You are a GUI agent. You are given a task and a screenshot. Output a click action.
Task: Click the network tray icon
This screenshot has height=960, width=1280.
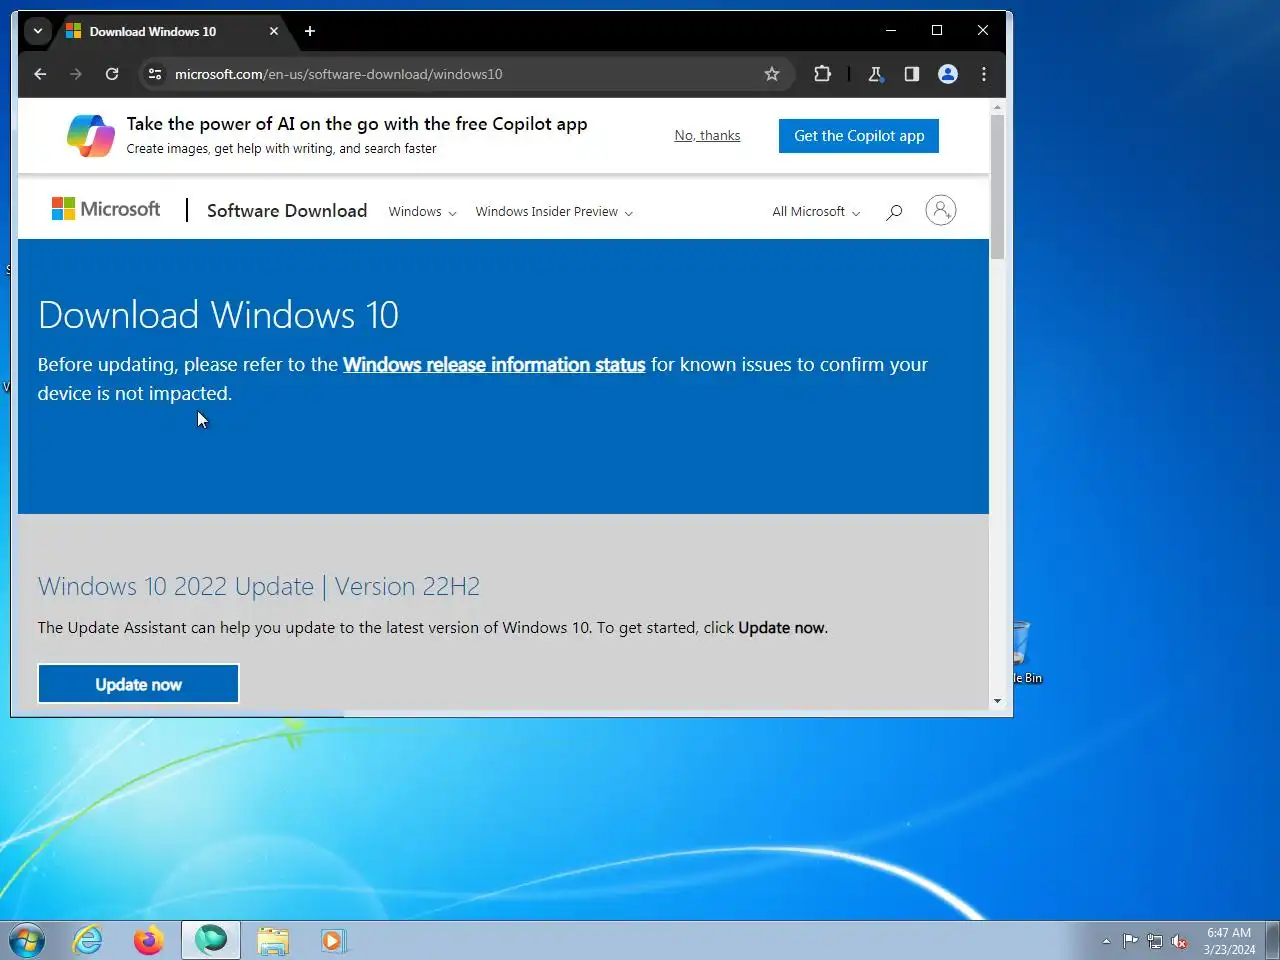click(x=1155, y=941)
